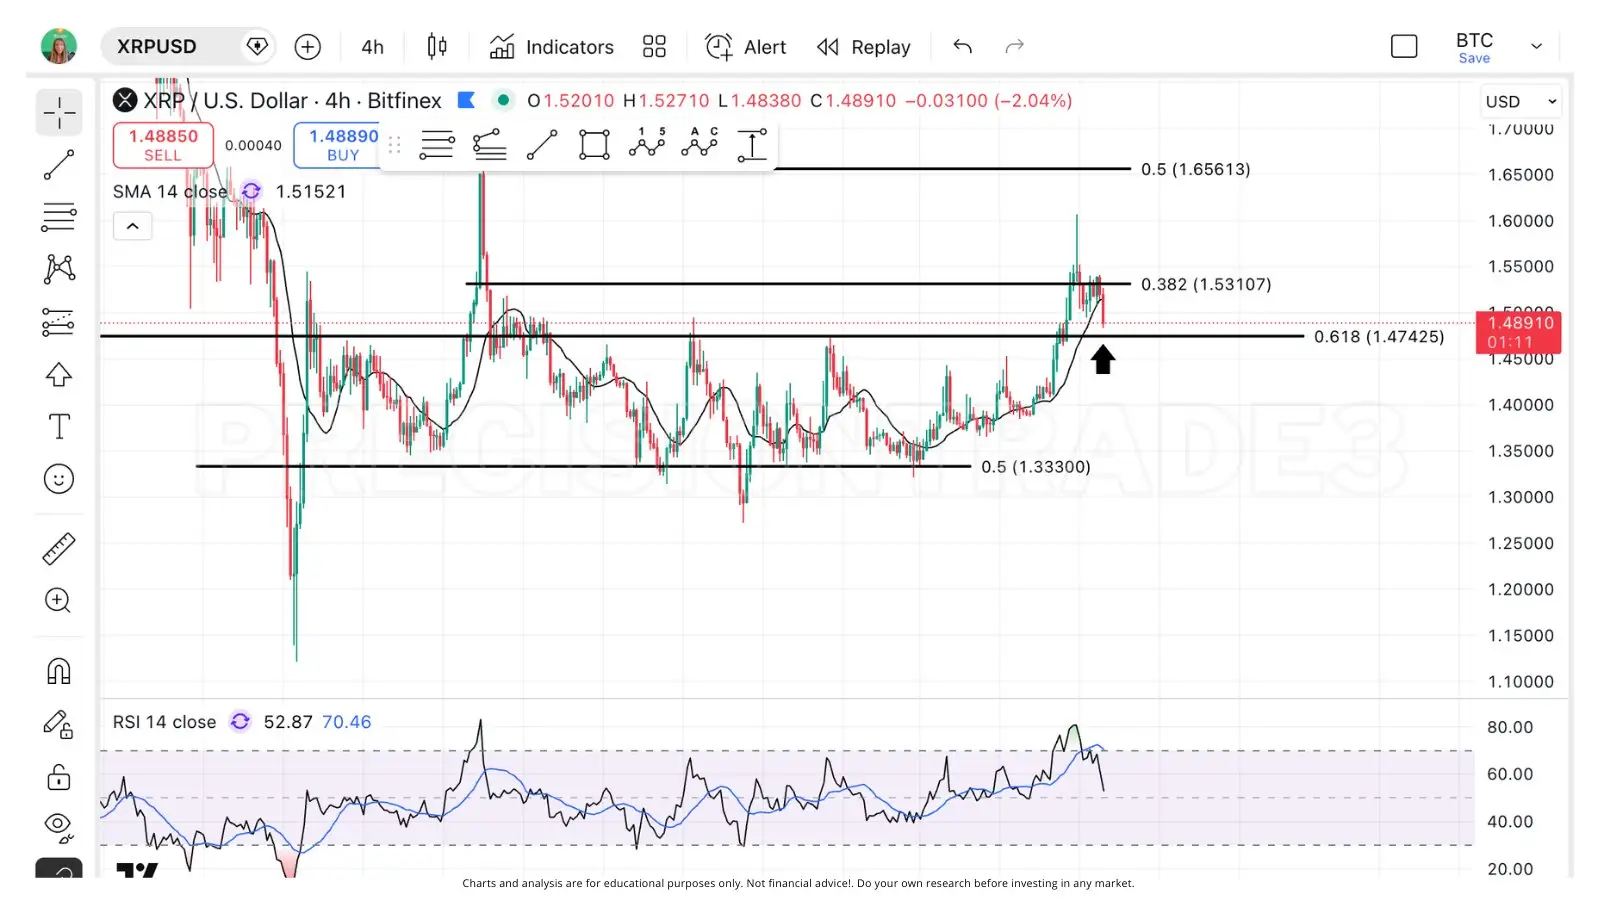Screen dimensions: 1600x900
Task: Open the emoji sticker tool
Action: pyautogui.click(x=58, y=478)
